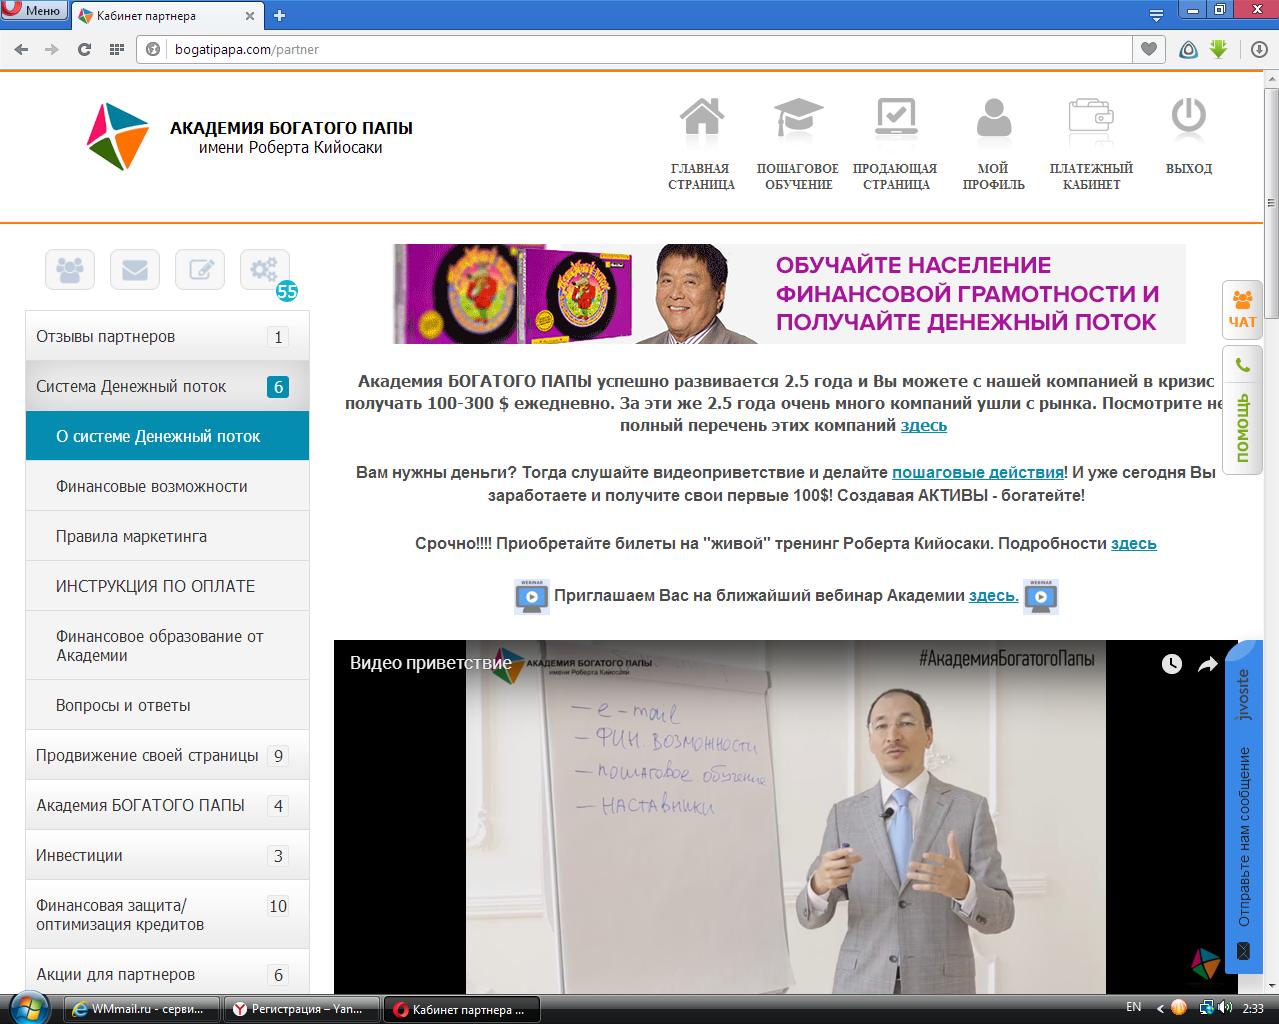Open Финансовое образование от Академии item
Viewport: 1279px width, 1024px height.
167,645
